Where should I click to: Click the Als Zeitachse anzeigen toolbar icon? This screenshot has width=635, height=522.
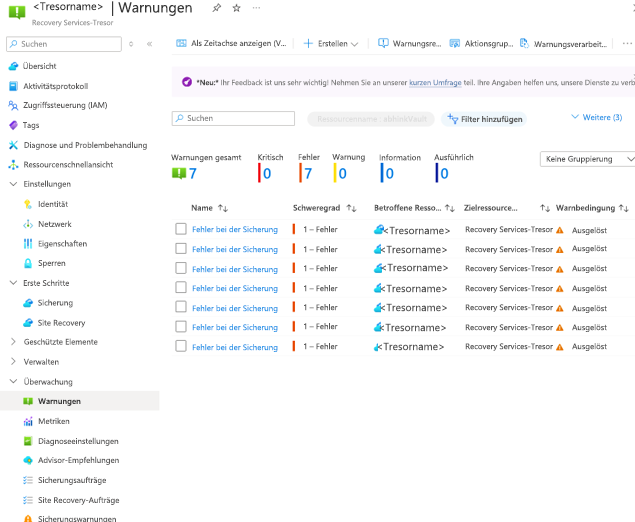(181, 43)
